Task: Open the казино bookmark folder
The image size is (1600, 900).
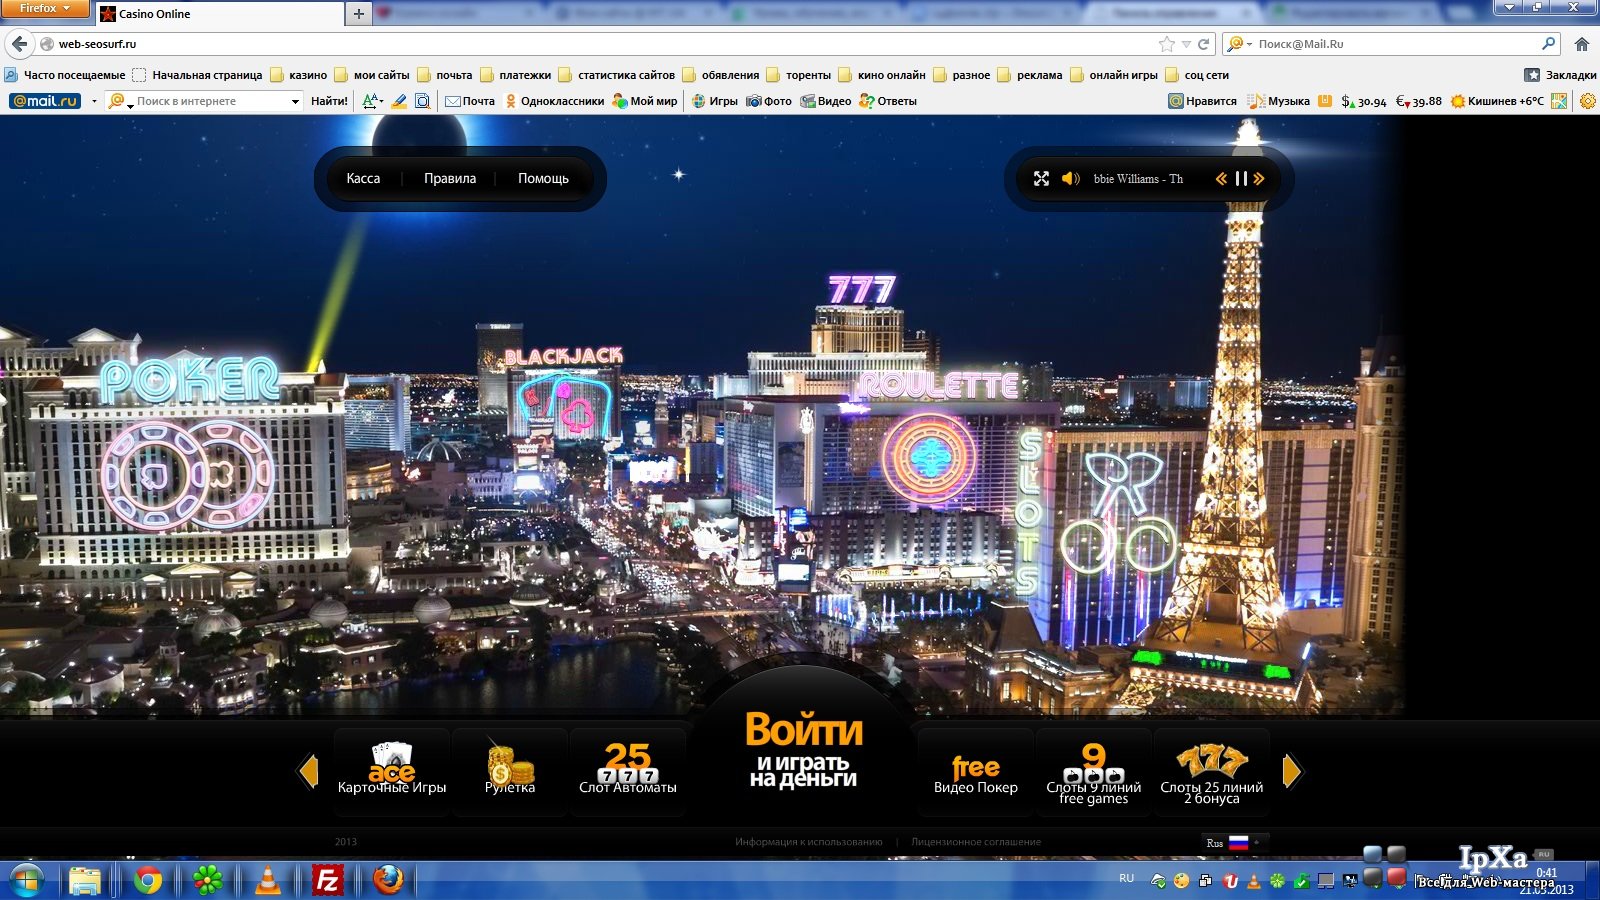Action: (x=298, y=75)
